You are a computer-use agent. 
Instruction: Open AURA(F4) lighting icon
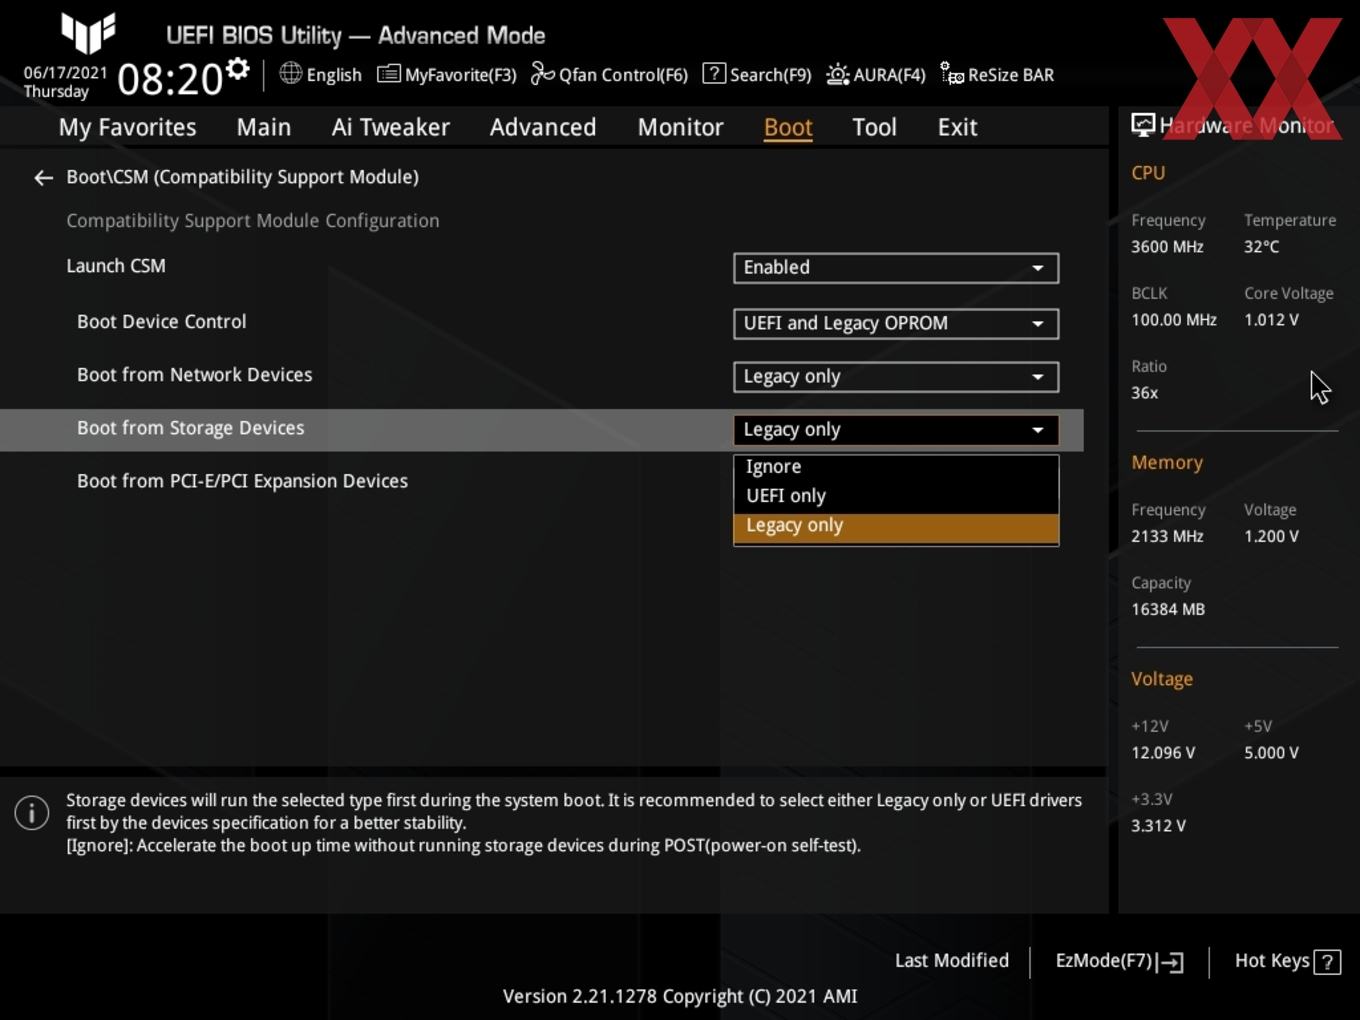coord(837,74)
